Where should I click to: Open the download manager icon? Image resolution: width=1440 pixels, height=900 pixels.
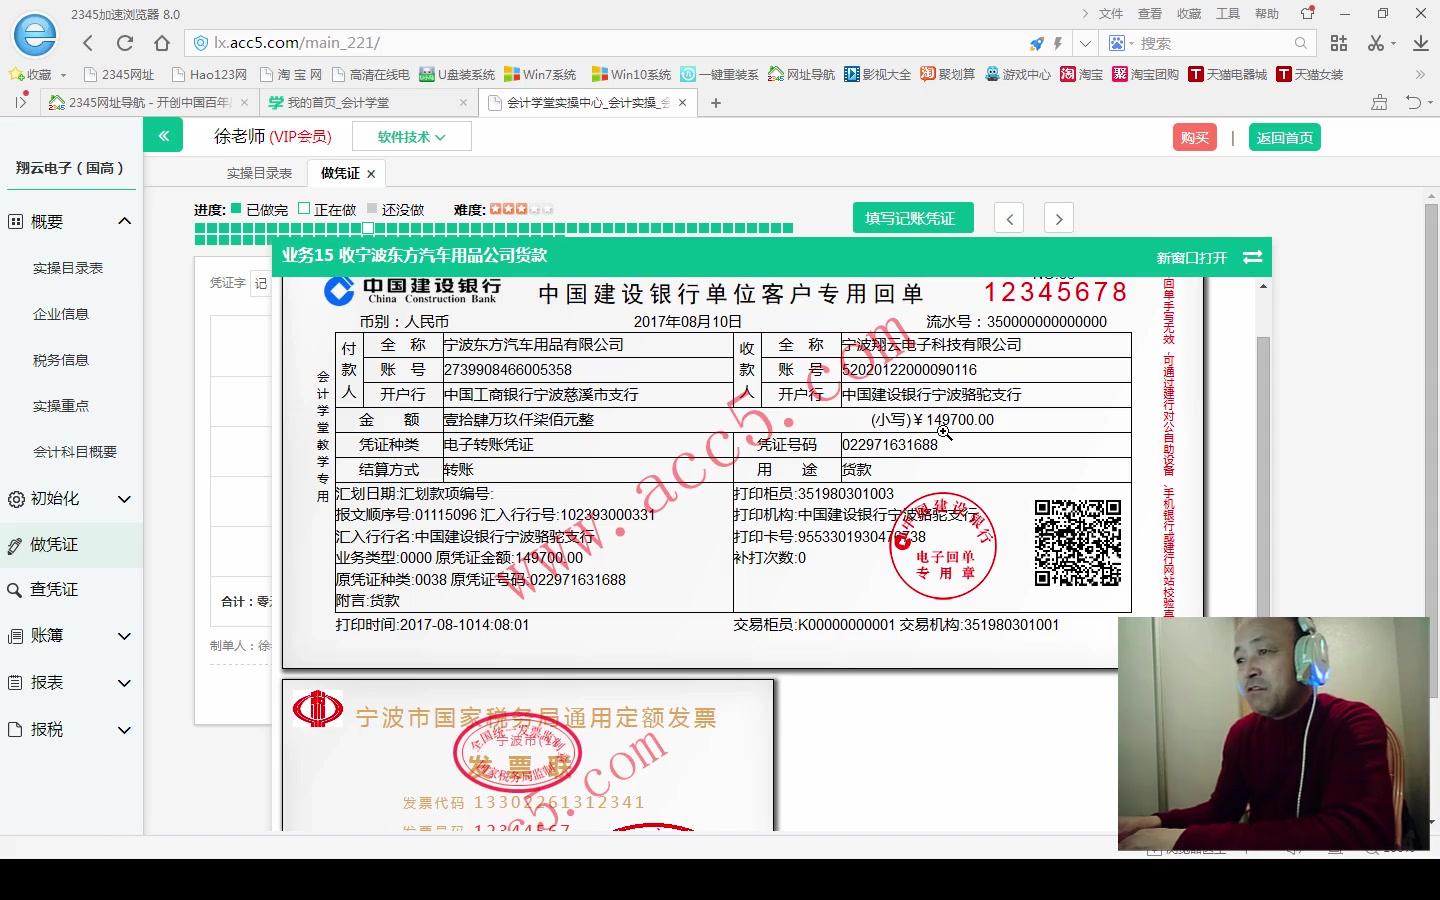click(1421, 43)
